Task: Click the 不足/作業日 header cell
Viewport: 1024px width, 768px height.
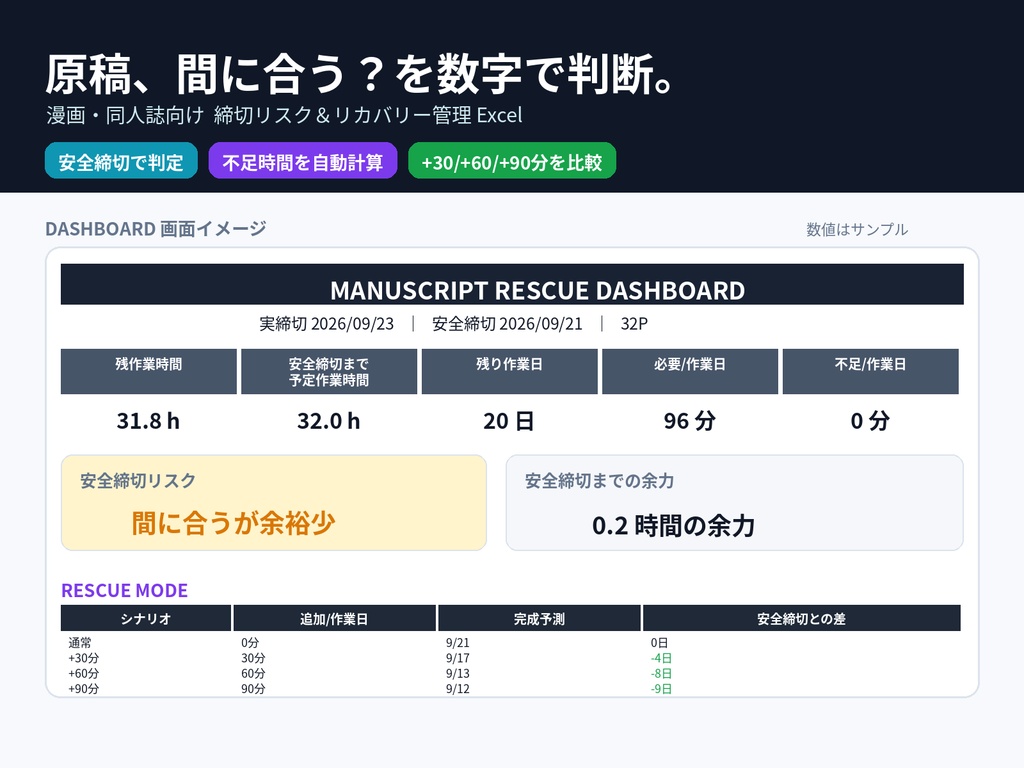Action: (871, 371)
